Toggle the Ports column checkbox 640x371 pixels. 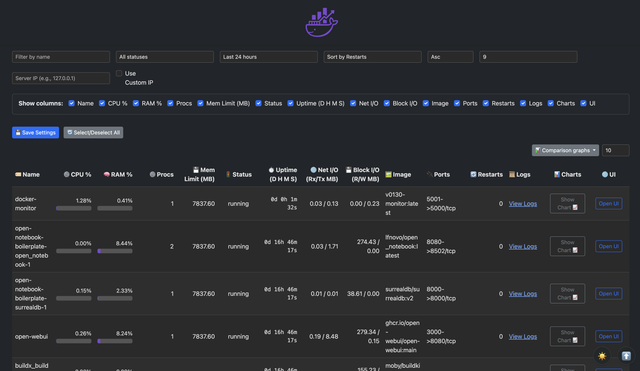[457, 103]
